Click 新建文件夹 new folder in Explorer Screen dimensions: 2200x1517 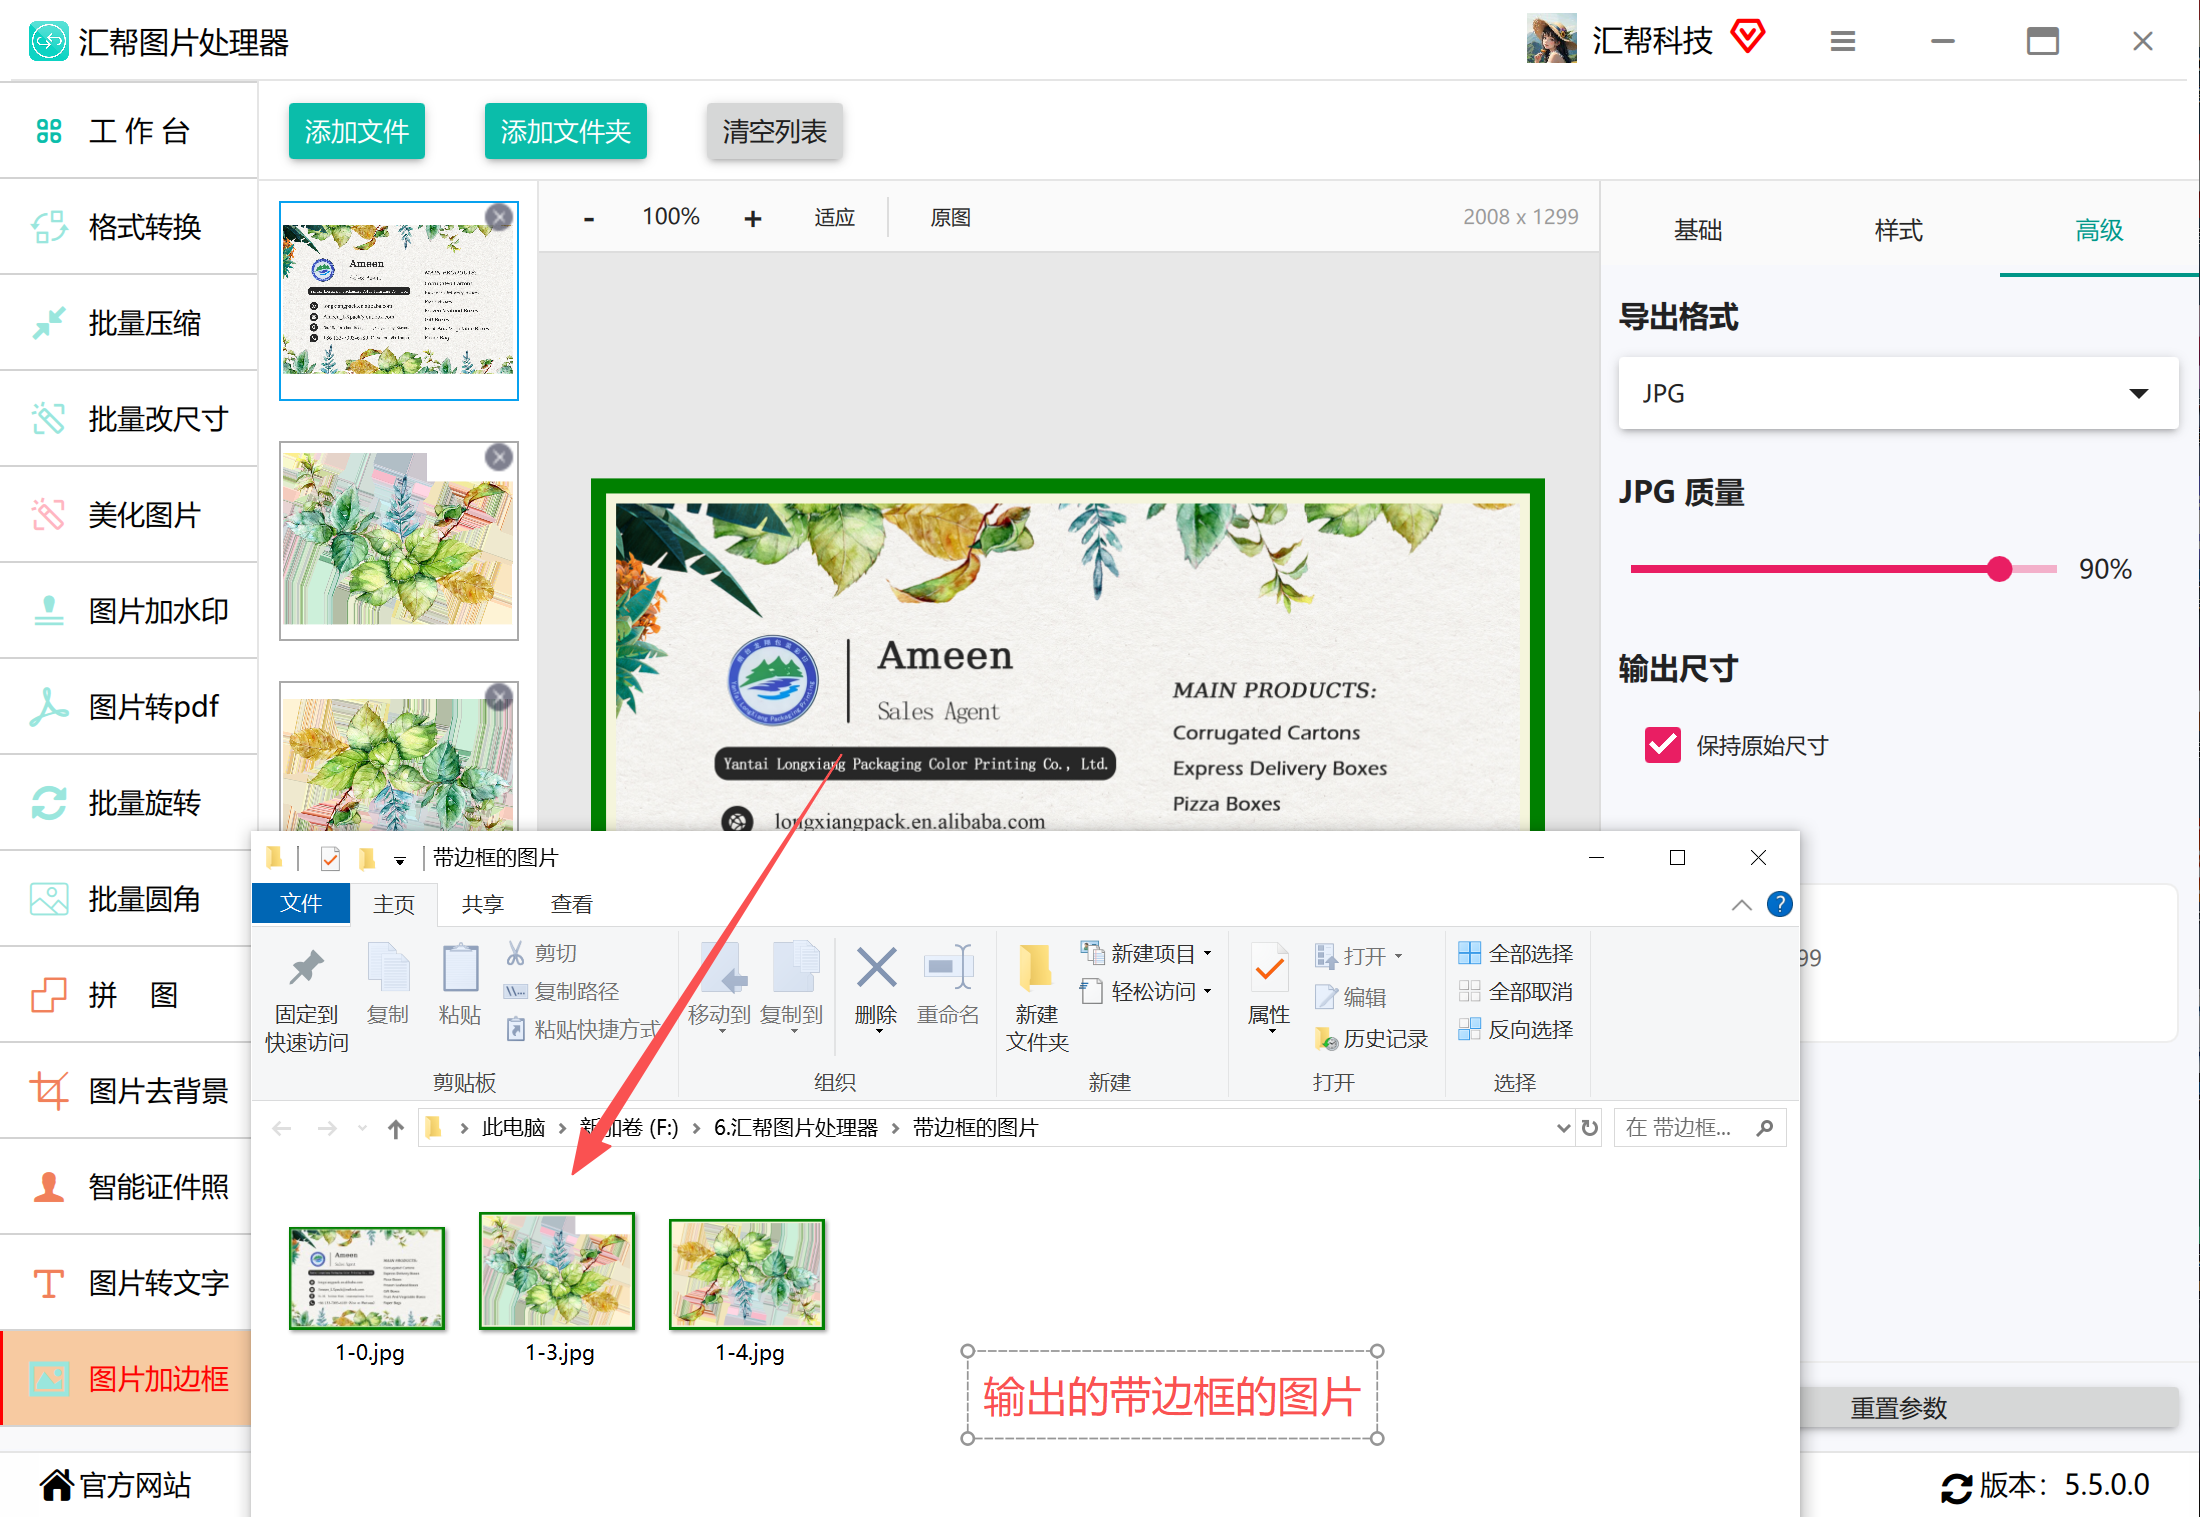pyautogui.click(x=1037, y=998)
